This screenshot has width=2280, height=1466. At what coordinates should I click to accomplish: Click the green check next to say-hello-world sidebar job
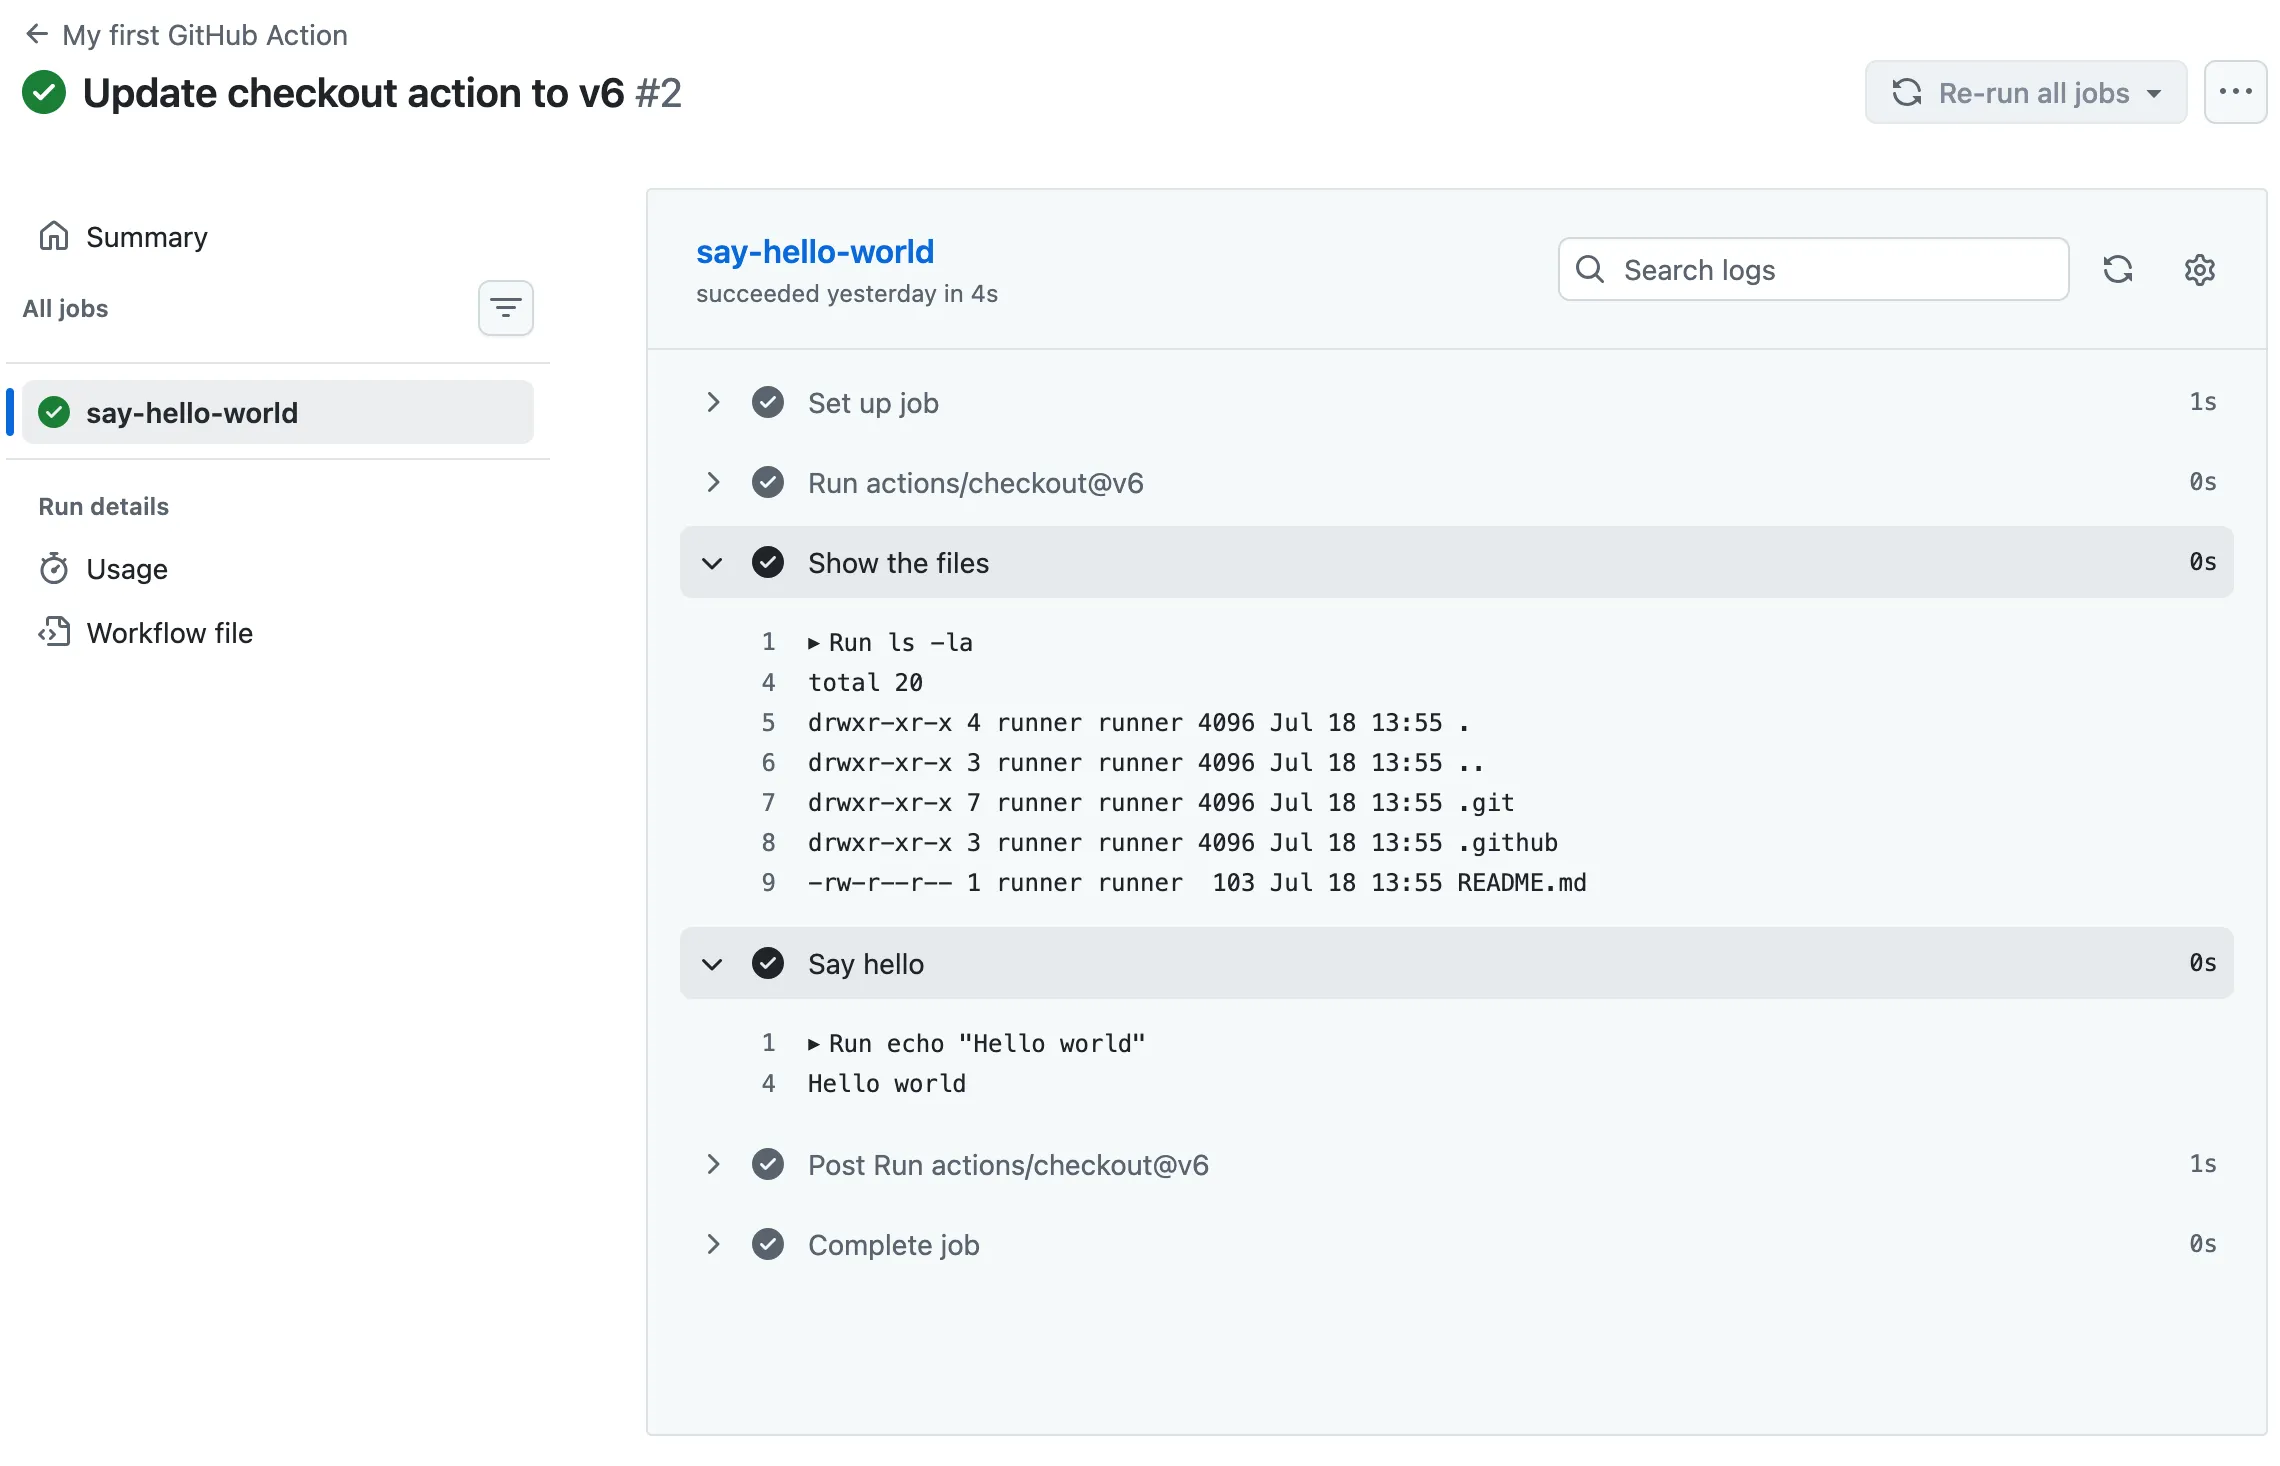pyautogui.click(x=54, y=412)
